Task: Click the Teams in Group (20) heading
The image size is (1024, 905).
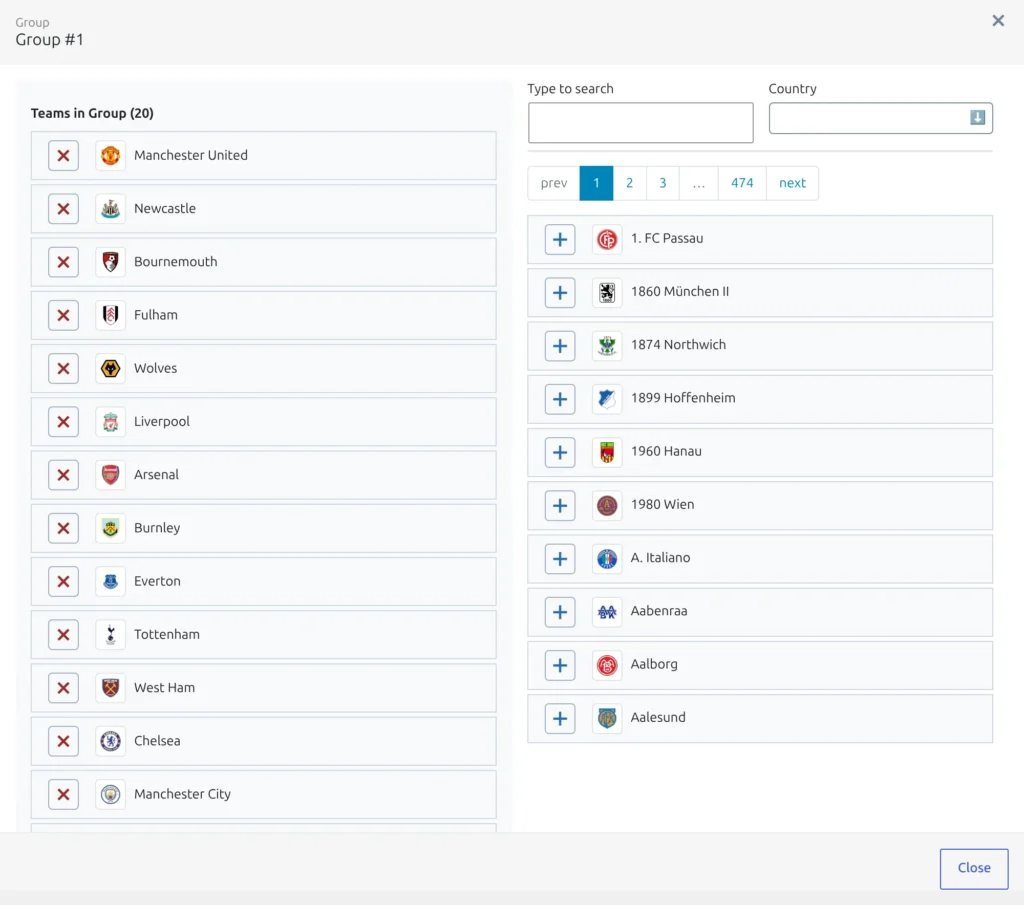Action: pos(92,113)
